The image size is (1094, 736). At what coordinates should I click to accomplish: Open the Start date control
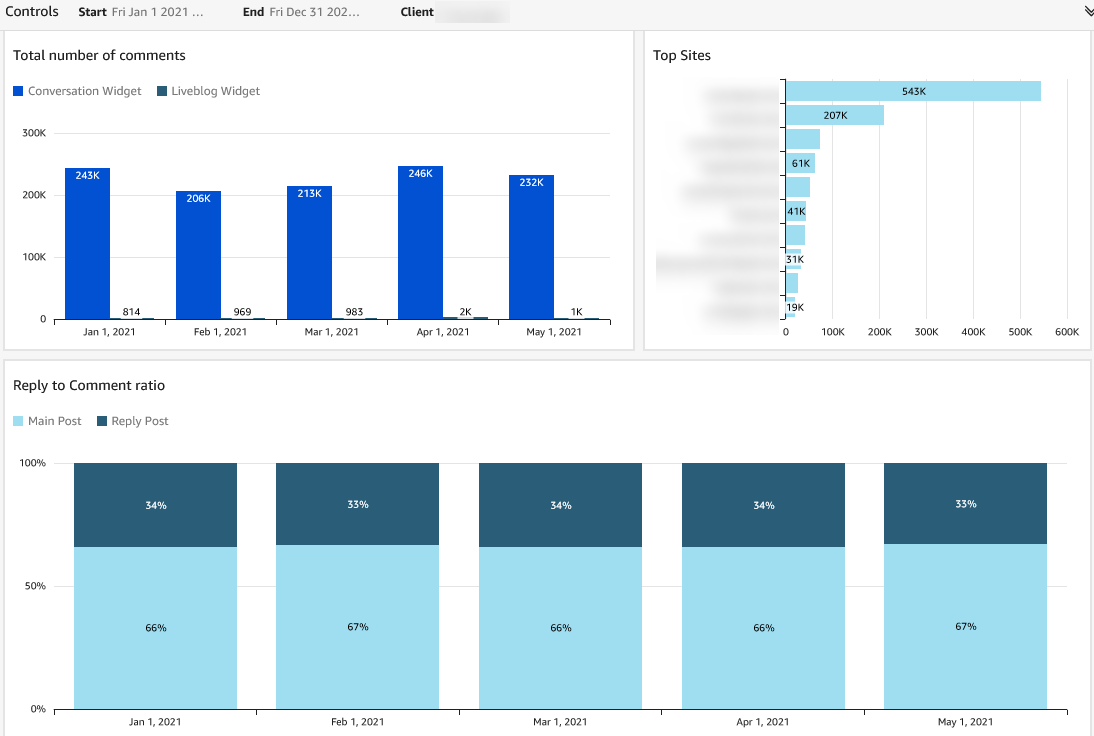141,12
